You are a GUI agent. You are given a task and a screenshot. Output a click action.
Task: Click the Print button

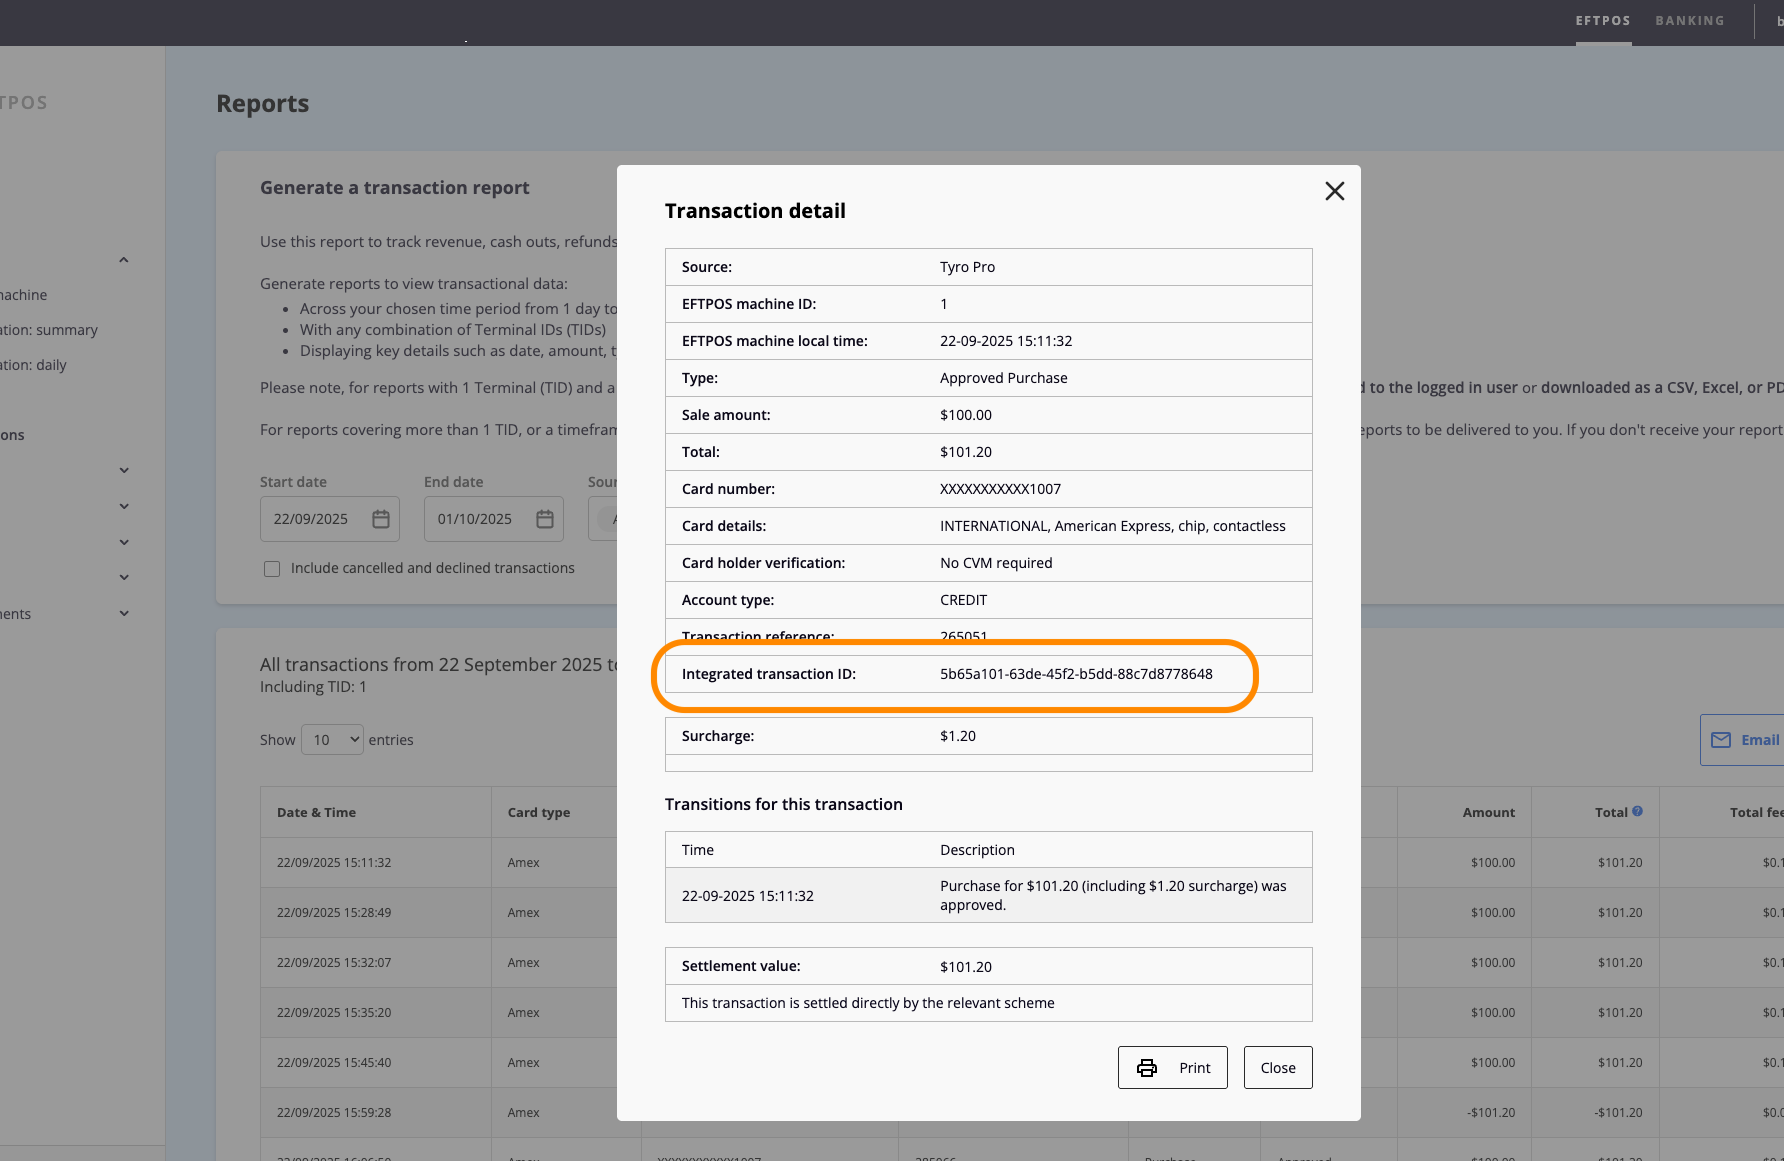(x=1172, y=1067)
